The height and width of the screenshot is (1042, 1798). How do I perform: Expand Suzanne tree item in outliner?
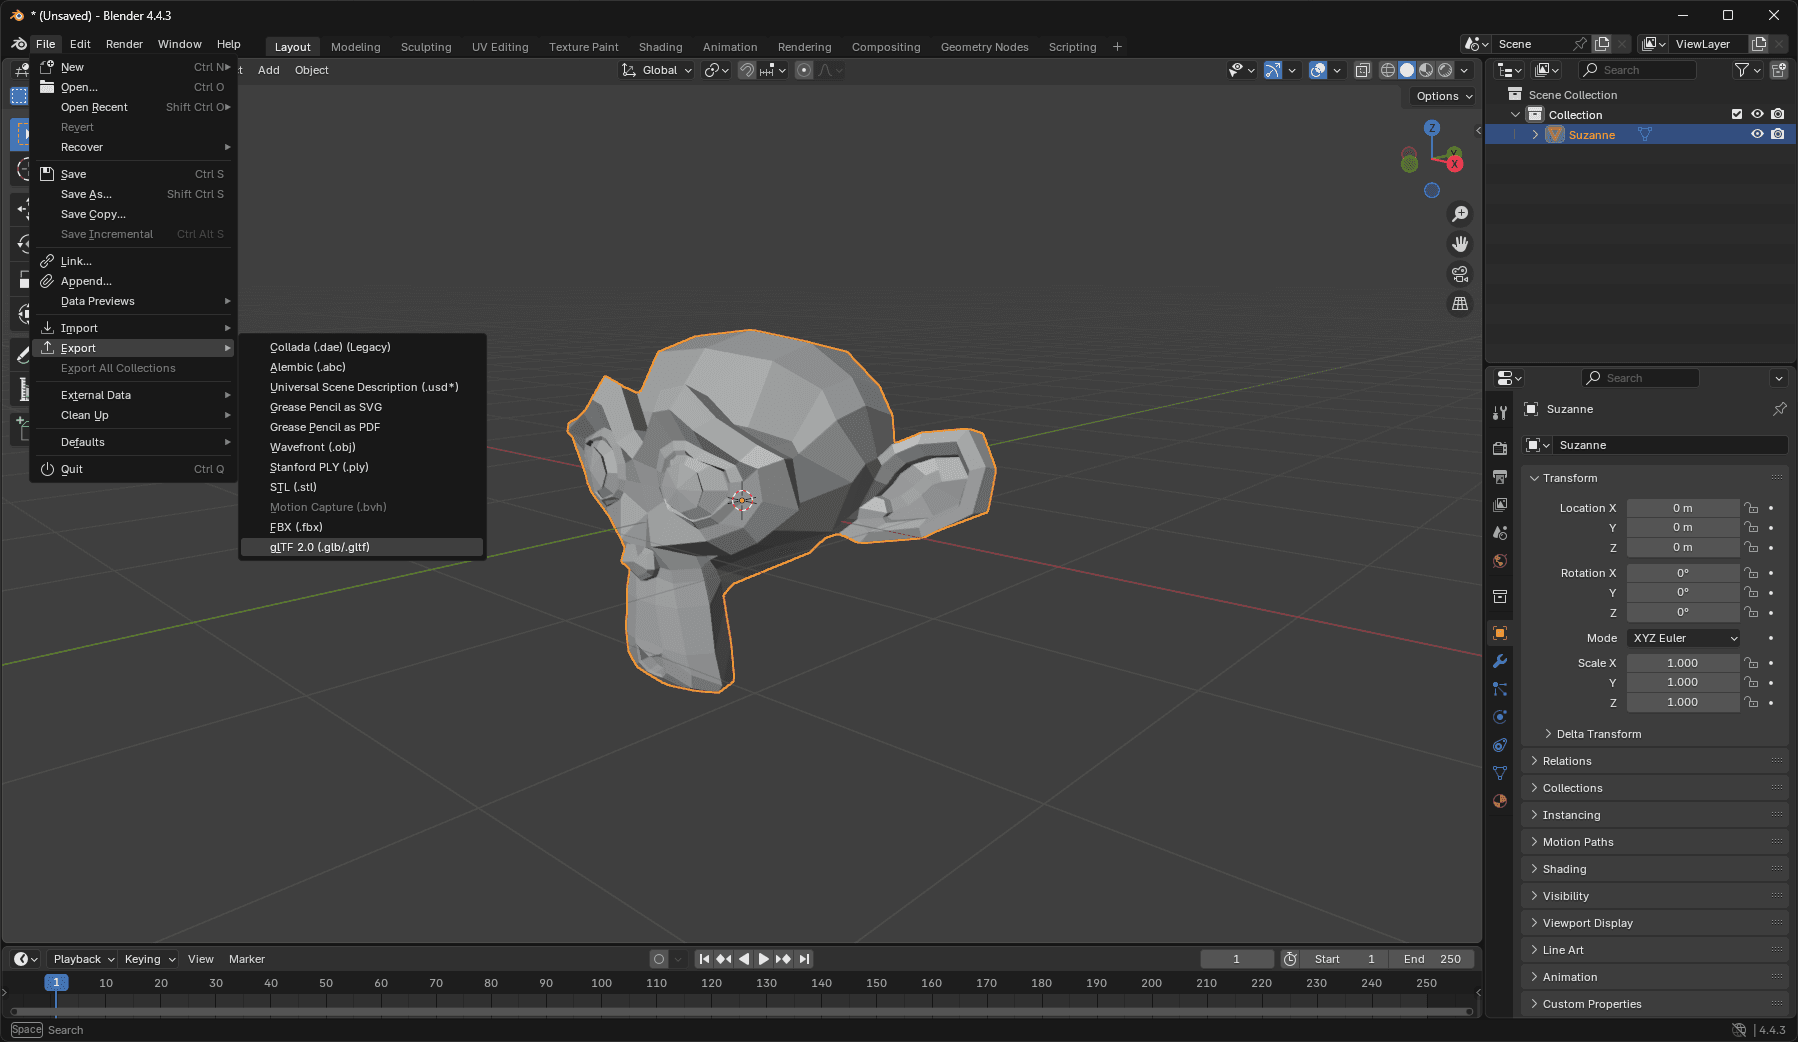click(1535, 135)
